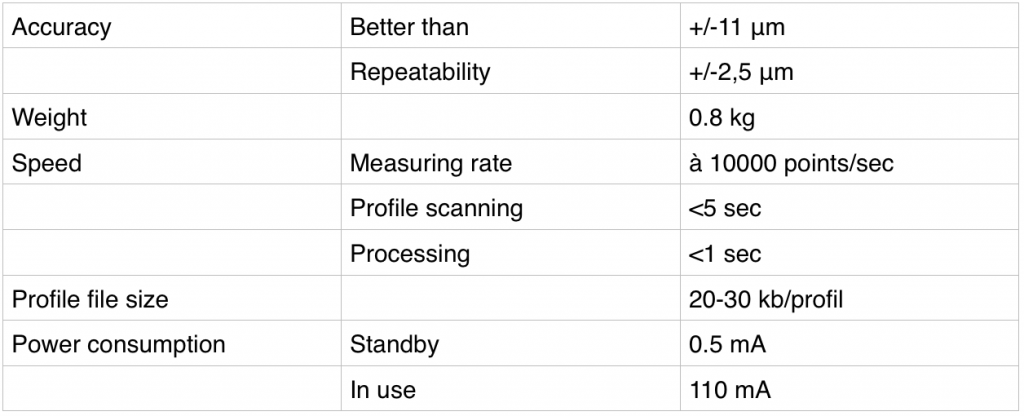Click the 'Measuring rate' cell

click(x=430, y=163)
